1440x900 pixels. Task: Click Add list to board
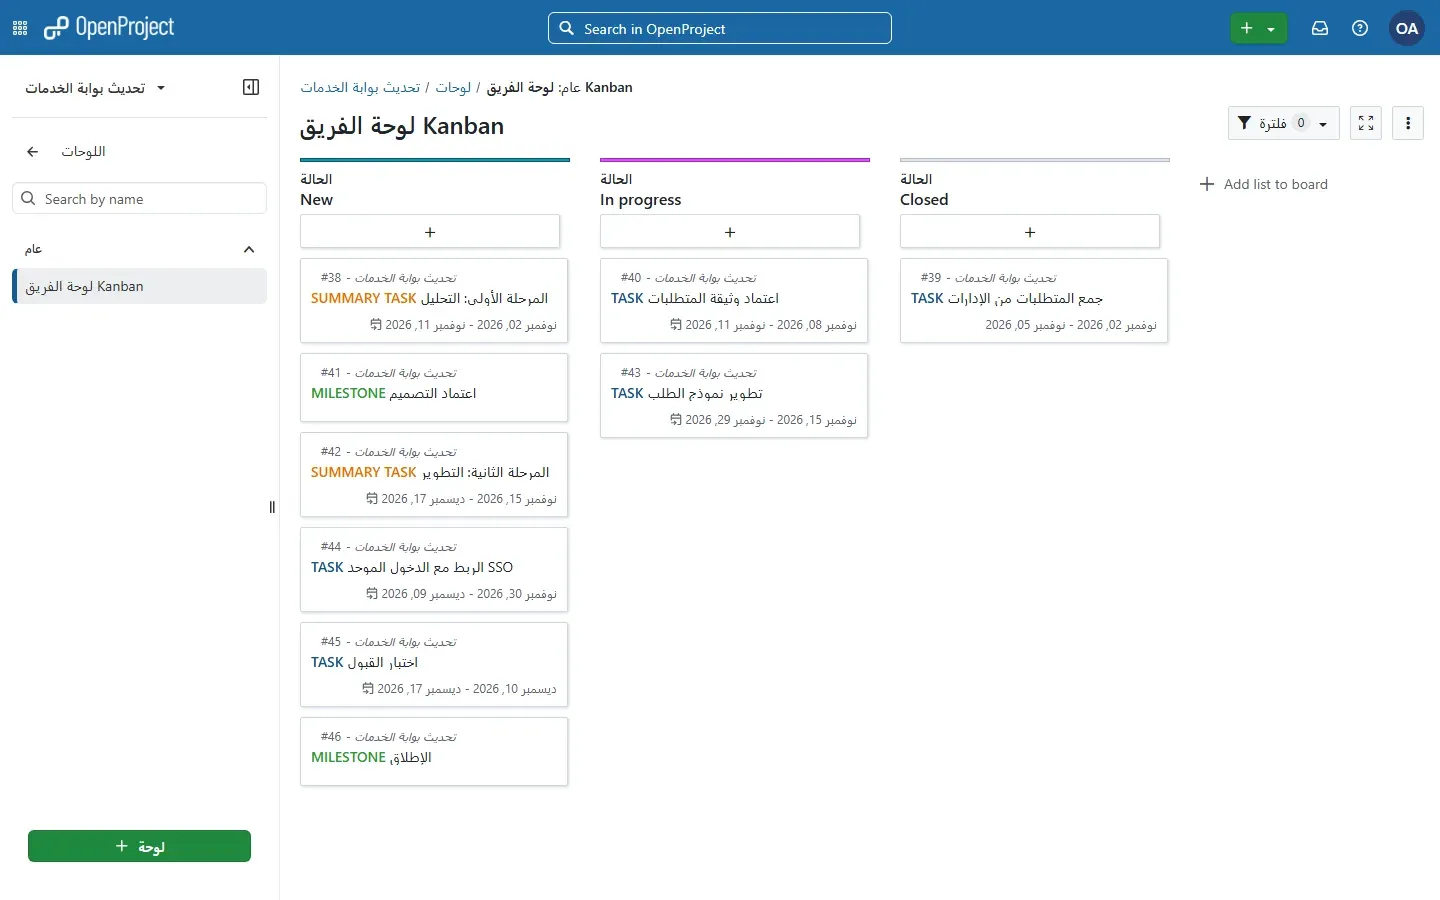[x=1264, y=184]
